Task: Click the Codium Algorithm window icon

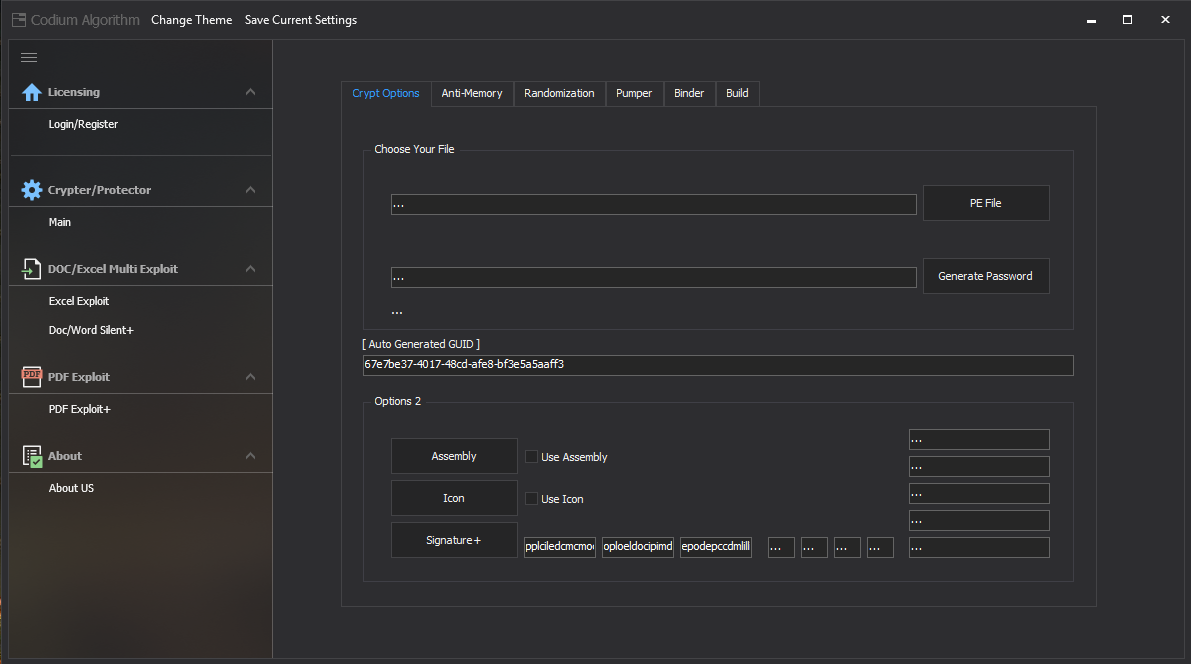Action: (x=19, y=20)
